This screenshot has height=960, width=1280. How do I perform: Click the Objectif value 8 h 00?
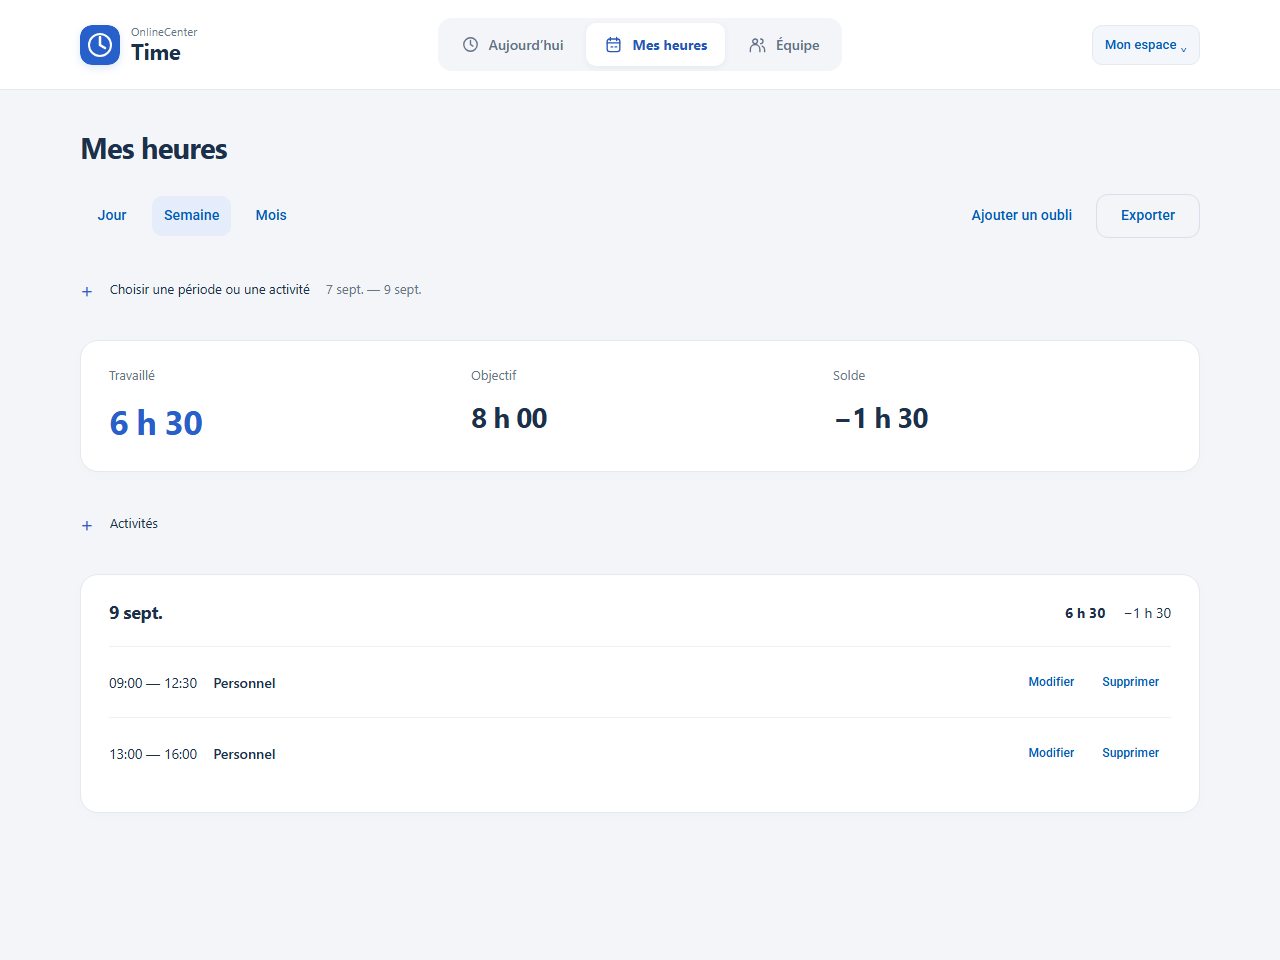(509, 418)
